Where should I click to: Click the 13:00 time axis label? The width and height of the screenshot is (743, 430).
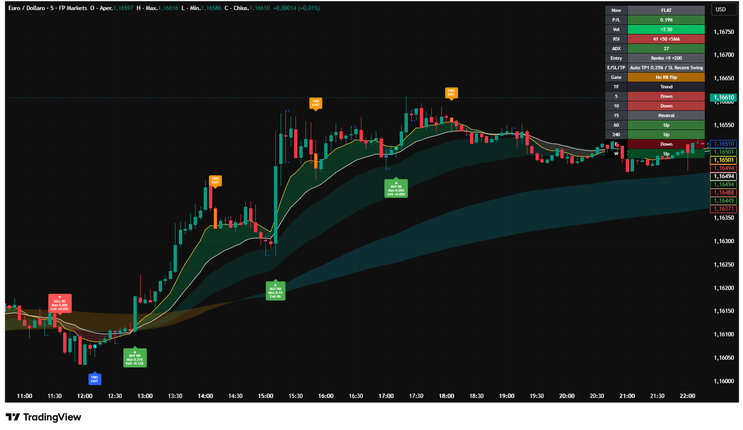pos(145,396)
